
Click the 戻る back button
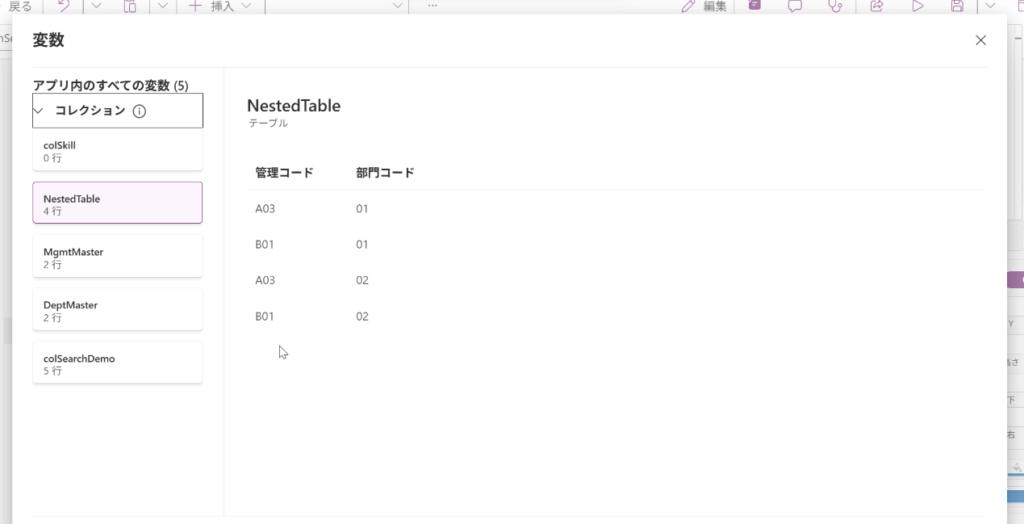20,6
